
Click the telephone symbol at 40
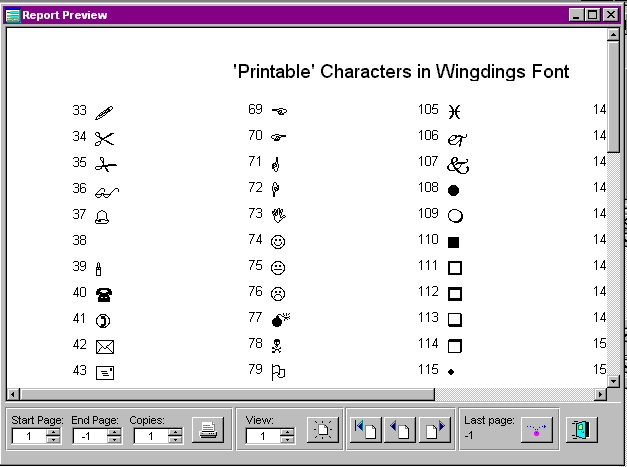click(104, 295)
